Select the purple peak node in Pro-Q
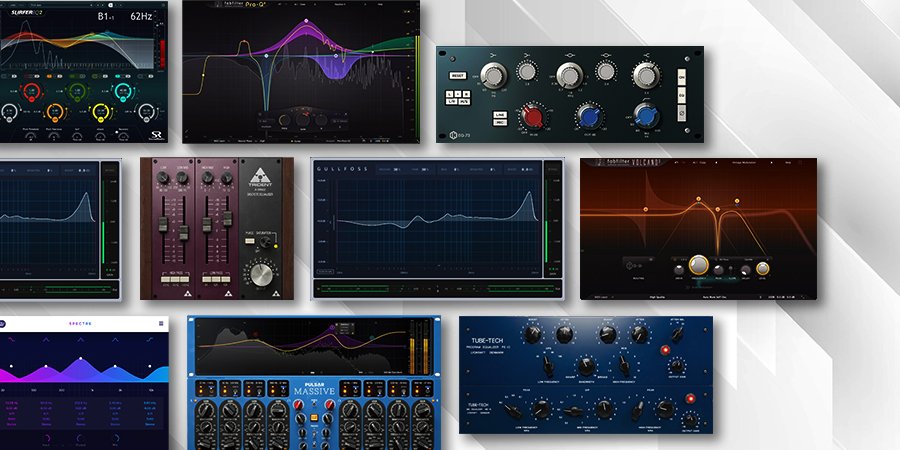 coord(306,21)
